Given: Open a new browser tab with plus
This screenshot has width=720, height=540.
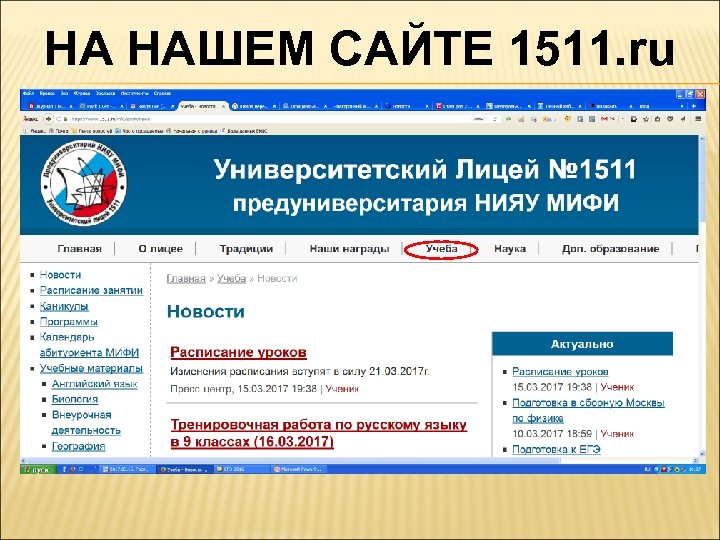Looking at the screenshot, I should point(694,106).
